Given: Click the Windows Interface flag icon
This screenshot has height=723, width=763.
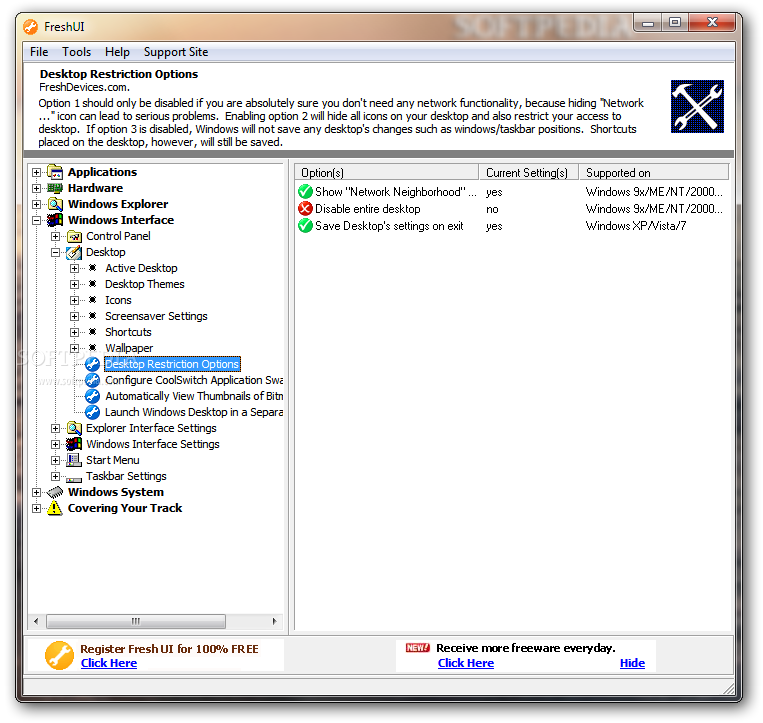Looking at the screenshot, I should (x=55, y=220).
